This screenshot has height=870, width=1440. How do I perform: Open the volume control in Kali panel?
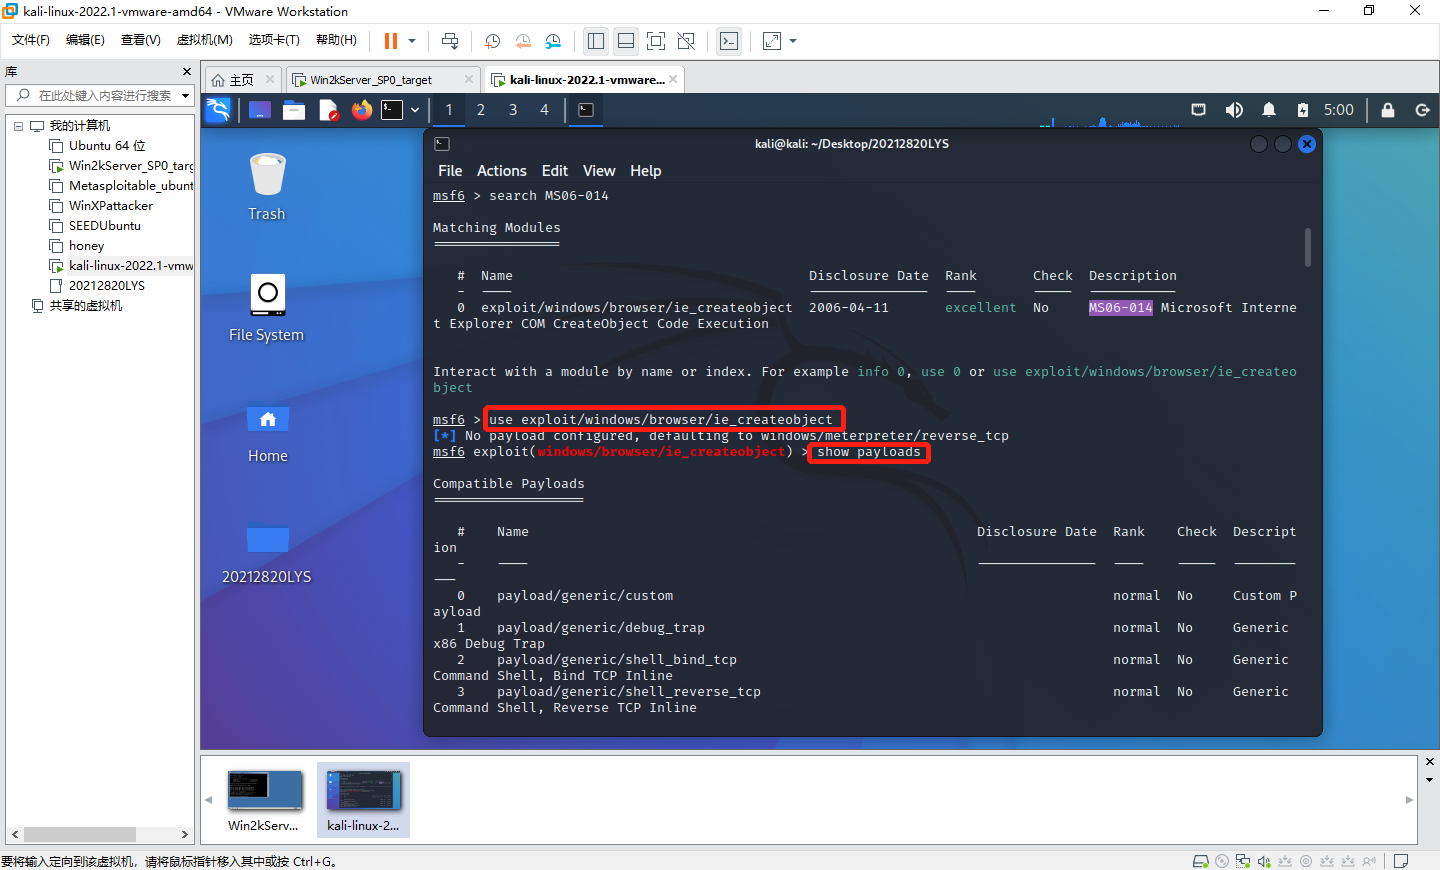coord(1234,110)
